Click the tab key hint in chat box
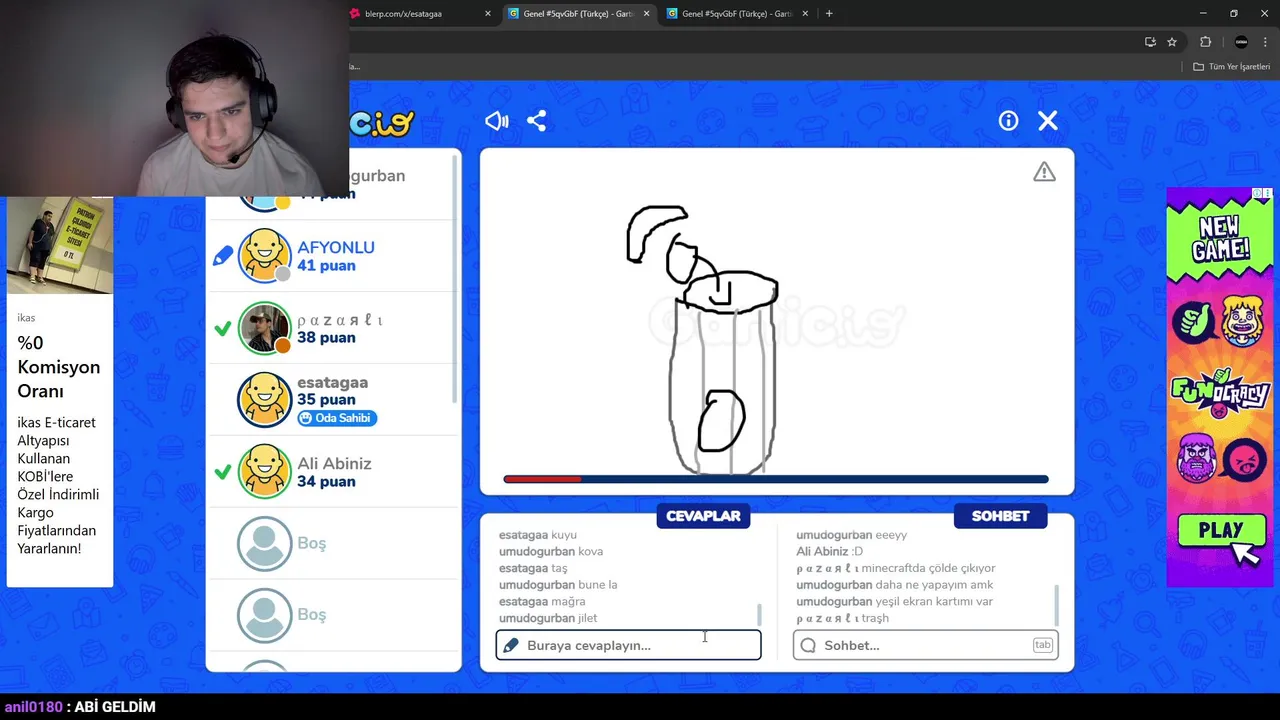This screenshot has width=1280, height=720. pos(1042,645)
